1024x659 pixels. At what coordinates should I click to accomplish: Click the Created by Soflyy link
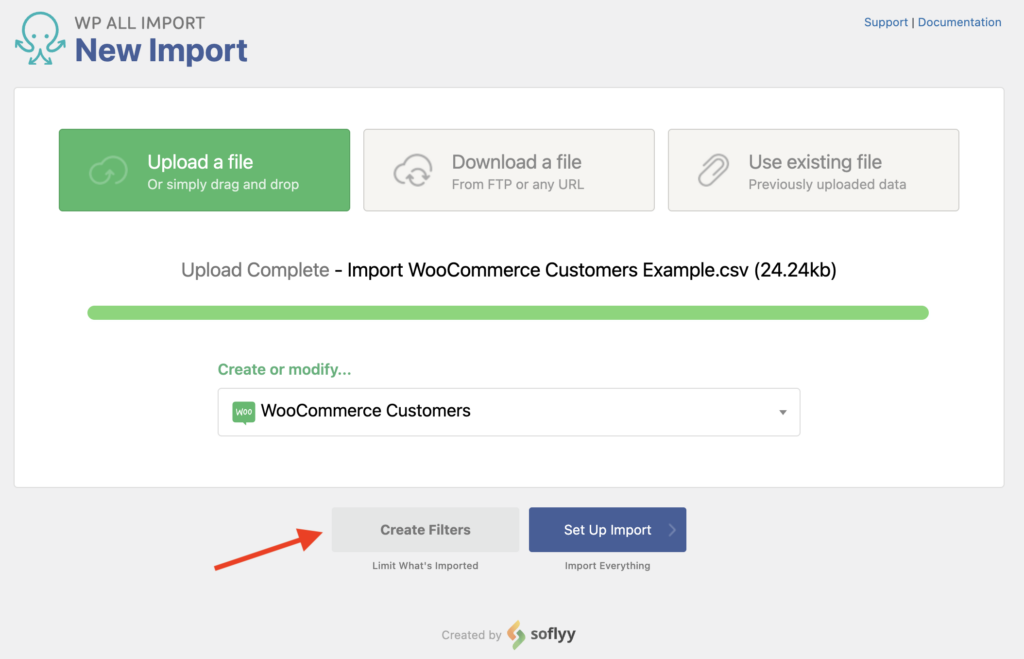pyautogui.click(x=507, y=635)
